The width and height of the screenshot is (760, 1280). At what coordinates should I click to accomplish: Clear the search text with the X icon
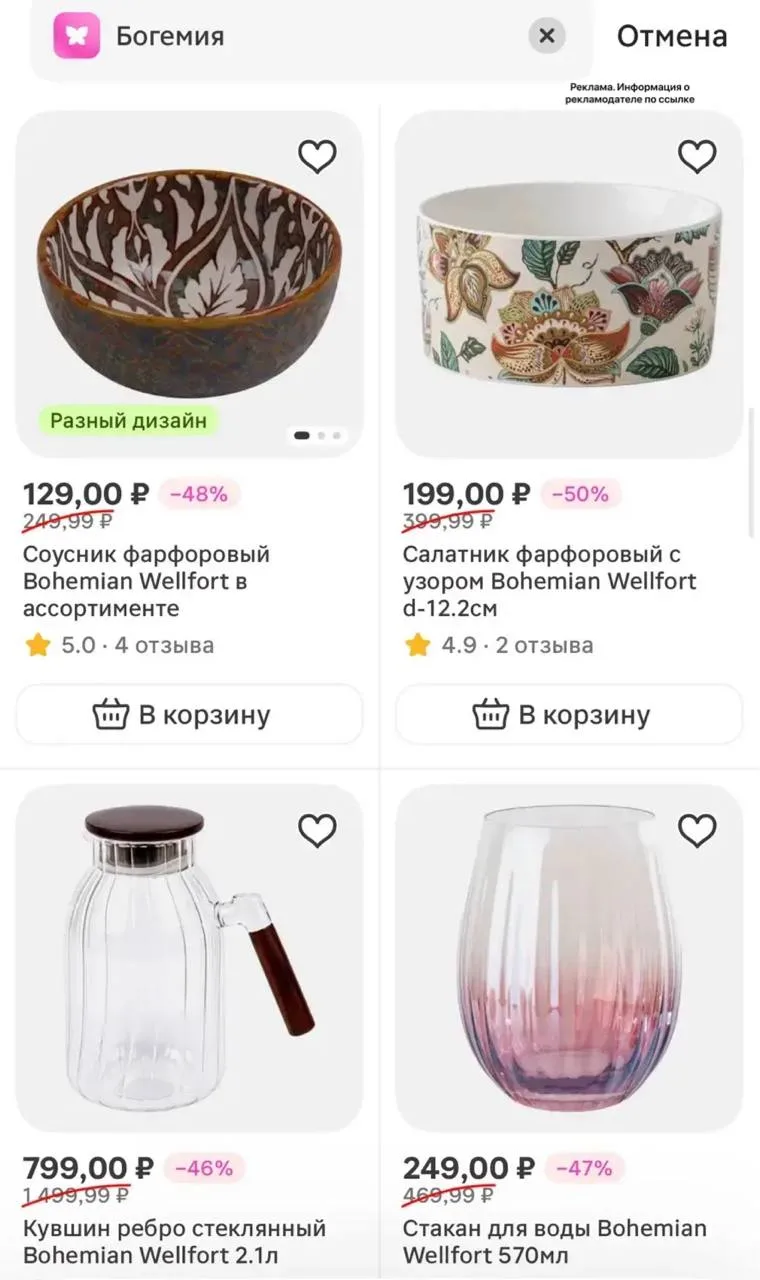pyautogui.click(x=547, y=37)
